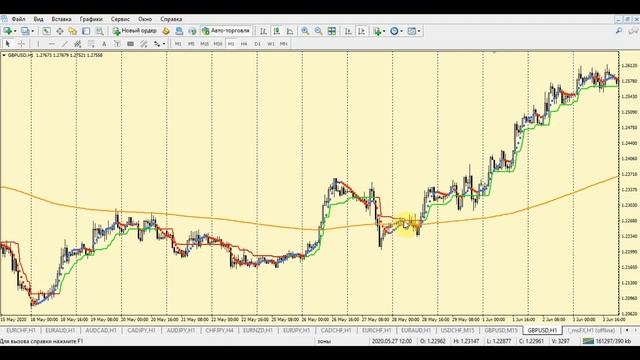Select the text label tool

(x=117, y=44)
